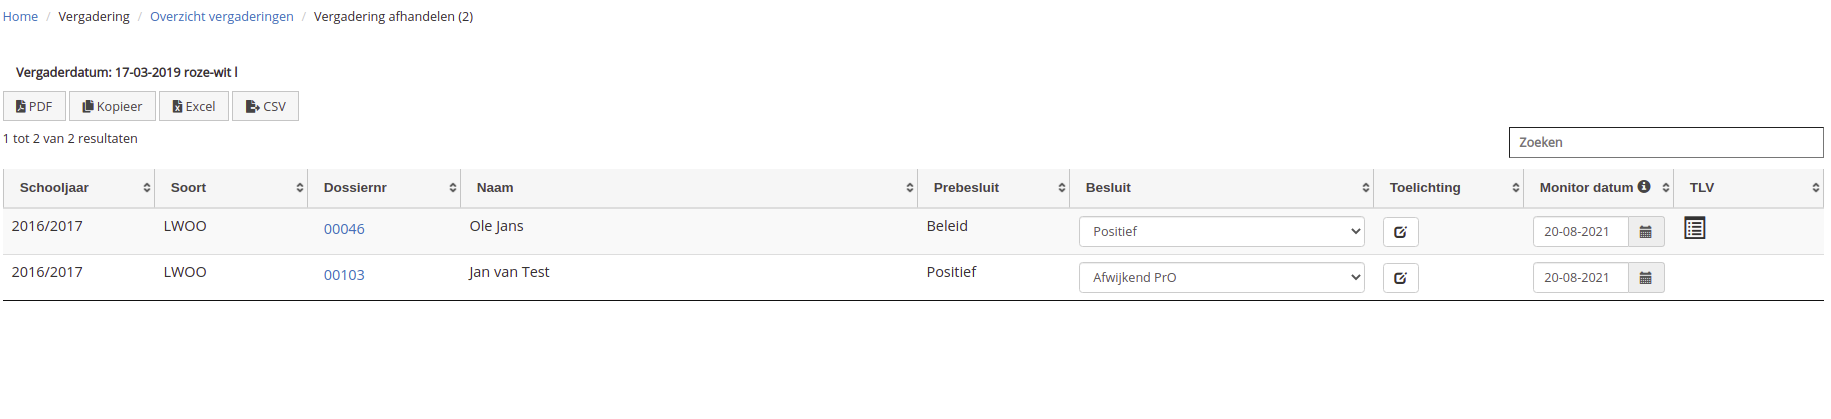
Task: Copy table with Kopieer button
Action: pos(112,106)
